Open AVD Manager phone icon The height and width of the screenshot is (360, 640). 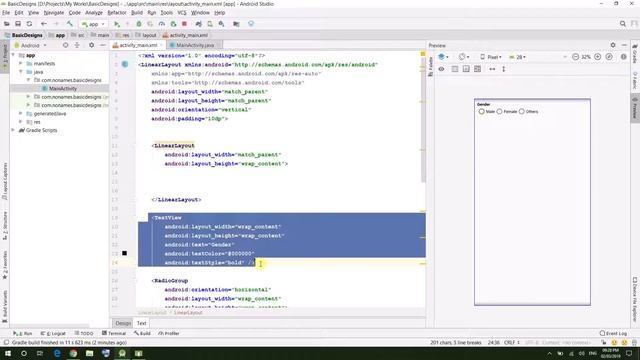(210, 24)
